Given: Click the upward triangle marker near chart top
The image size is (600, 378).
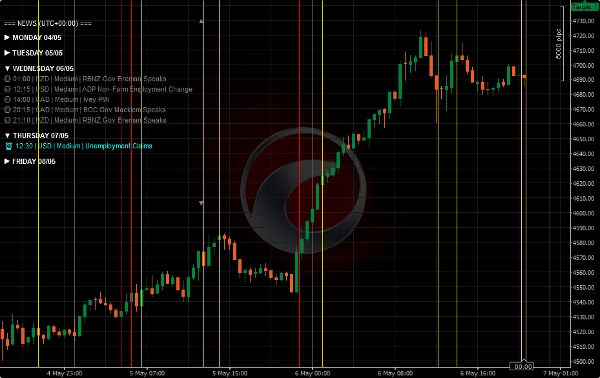Looking at the screenshot, I should click(201, 21).
